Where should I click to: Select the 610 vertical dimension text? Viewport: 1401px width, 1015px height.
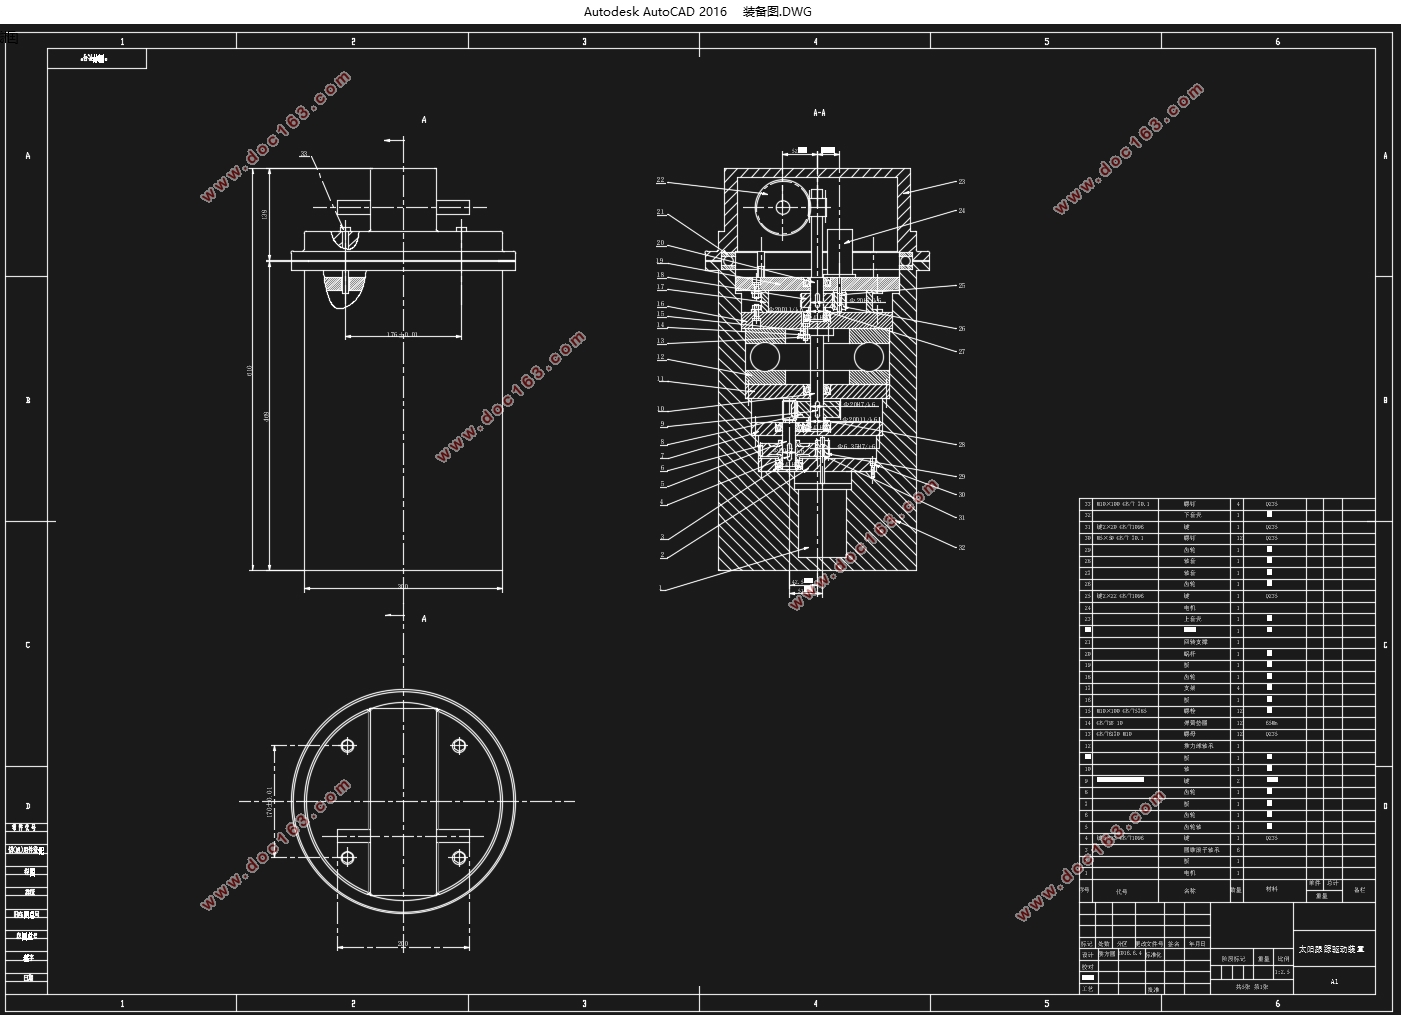(249, 370)
